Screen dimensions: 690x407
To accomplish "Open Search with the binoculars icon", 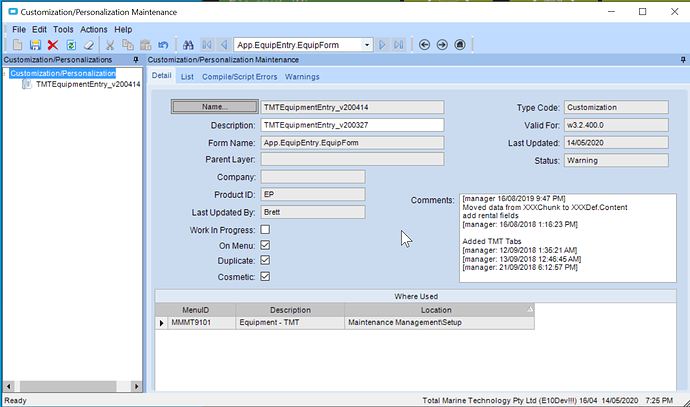I will 187,45.
